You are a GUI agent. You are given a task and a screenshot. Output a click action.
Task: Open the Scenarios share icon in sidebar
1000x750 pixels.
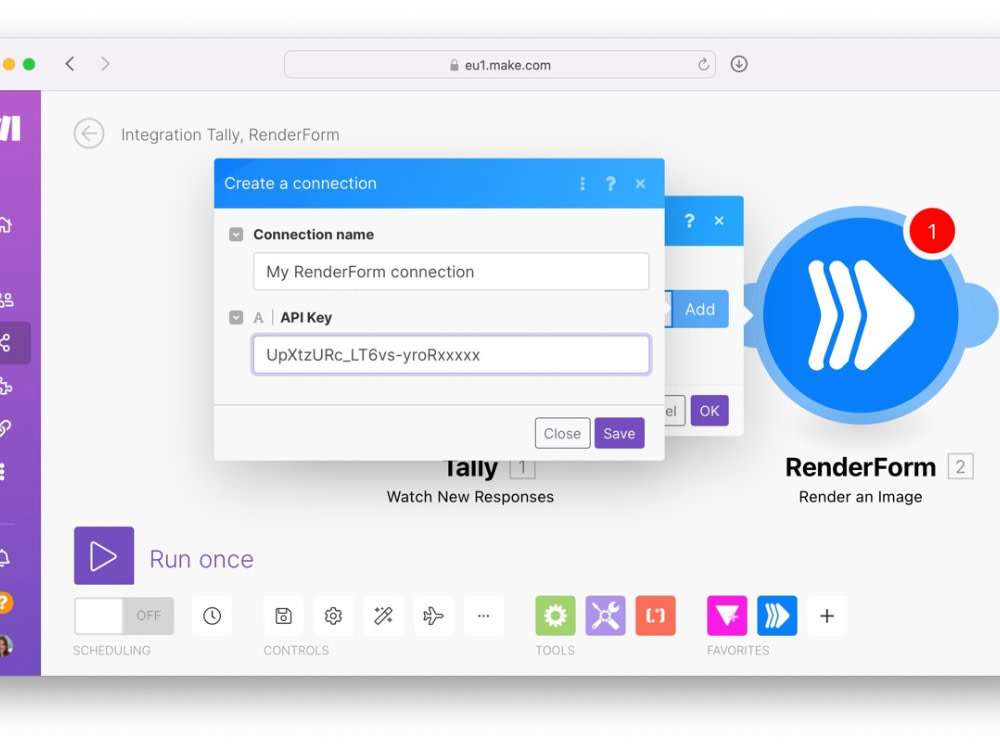click(x=6, y=342)
